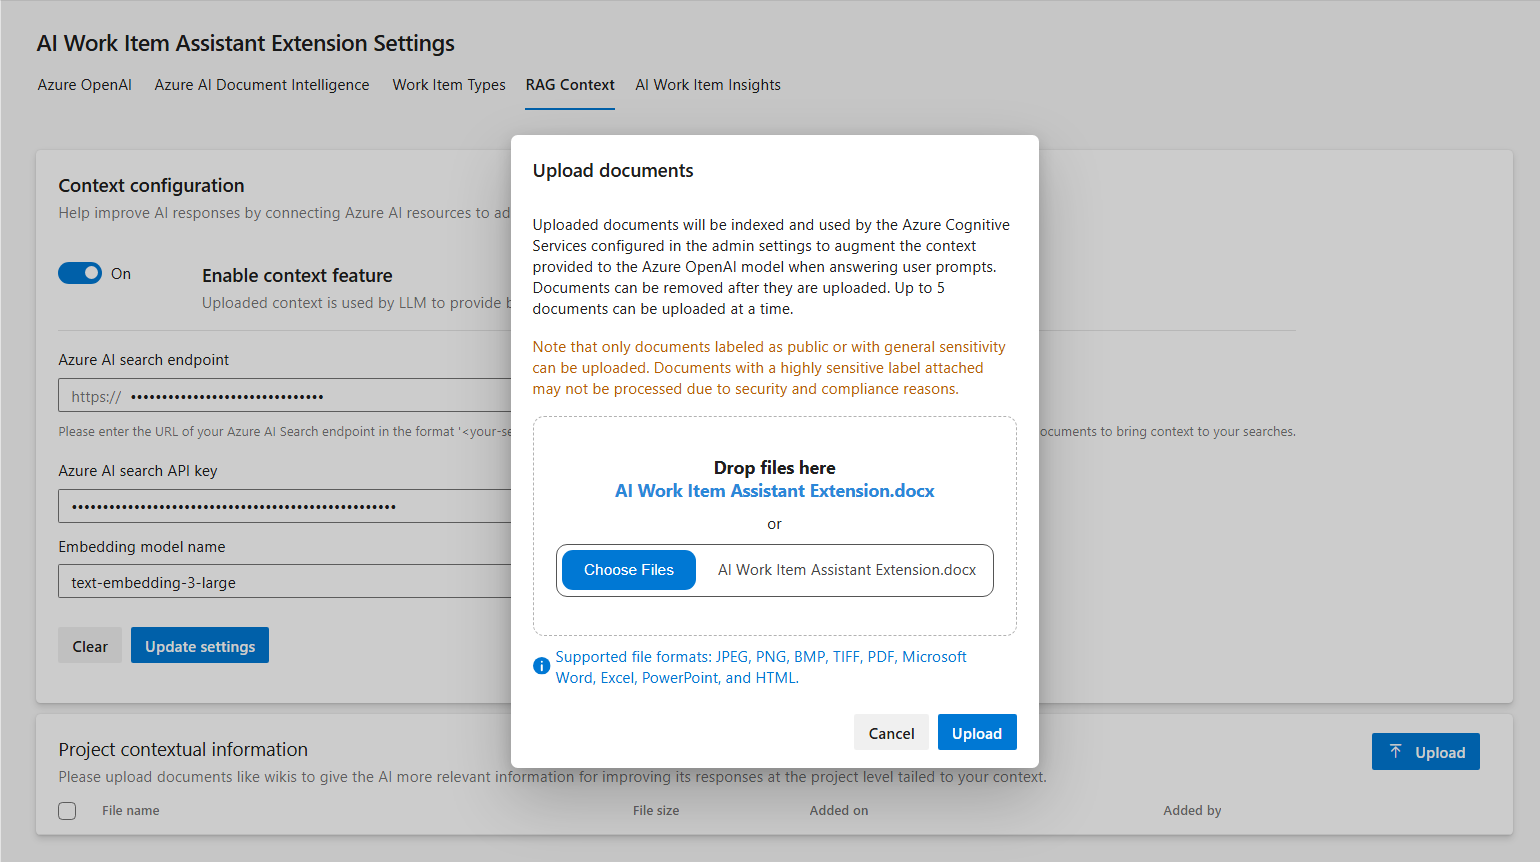
Task: Cancel the Upload documents dialog
Action: click(x=891, y=732)
